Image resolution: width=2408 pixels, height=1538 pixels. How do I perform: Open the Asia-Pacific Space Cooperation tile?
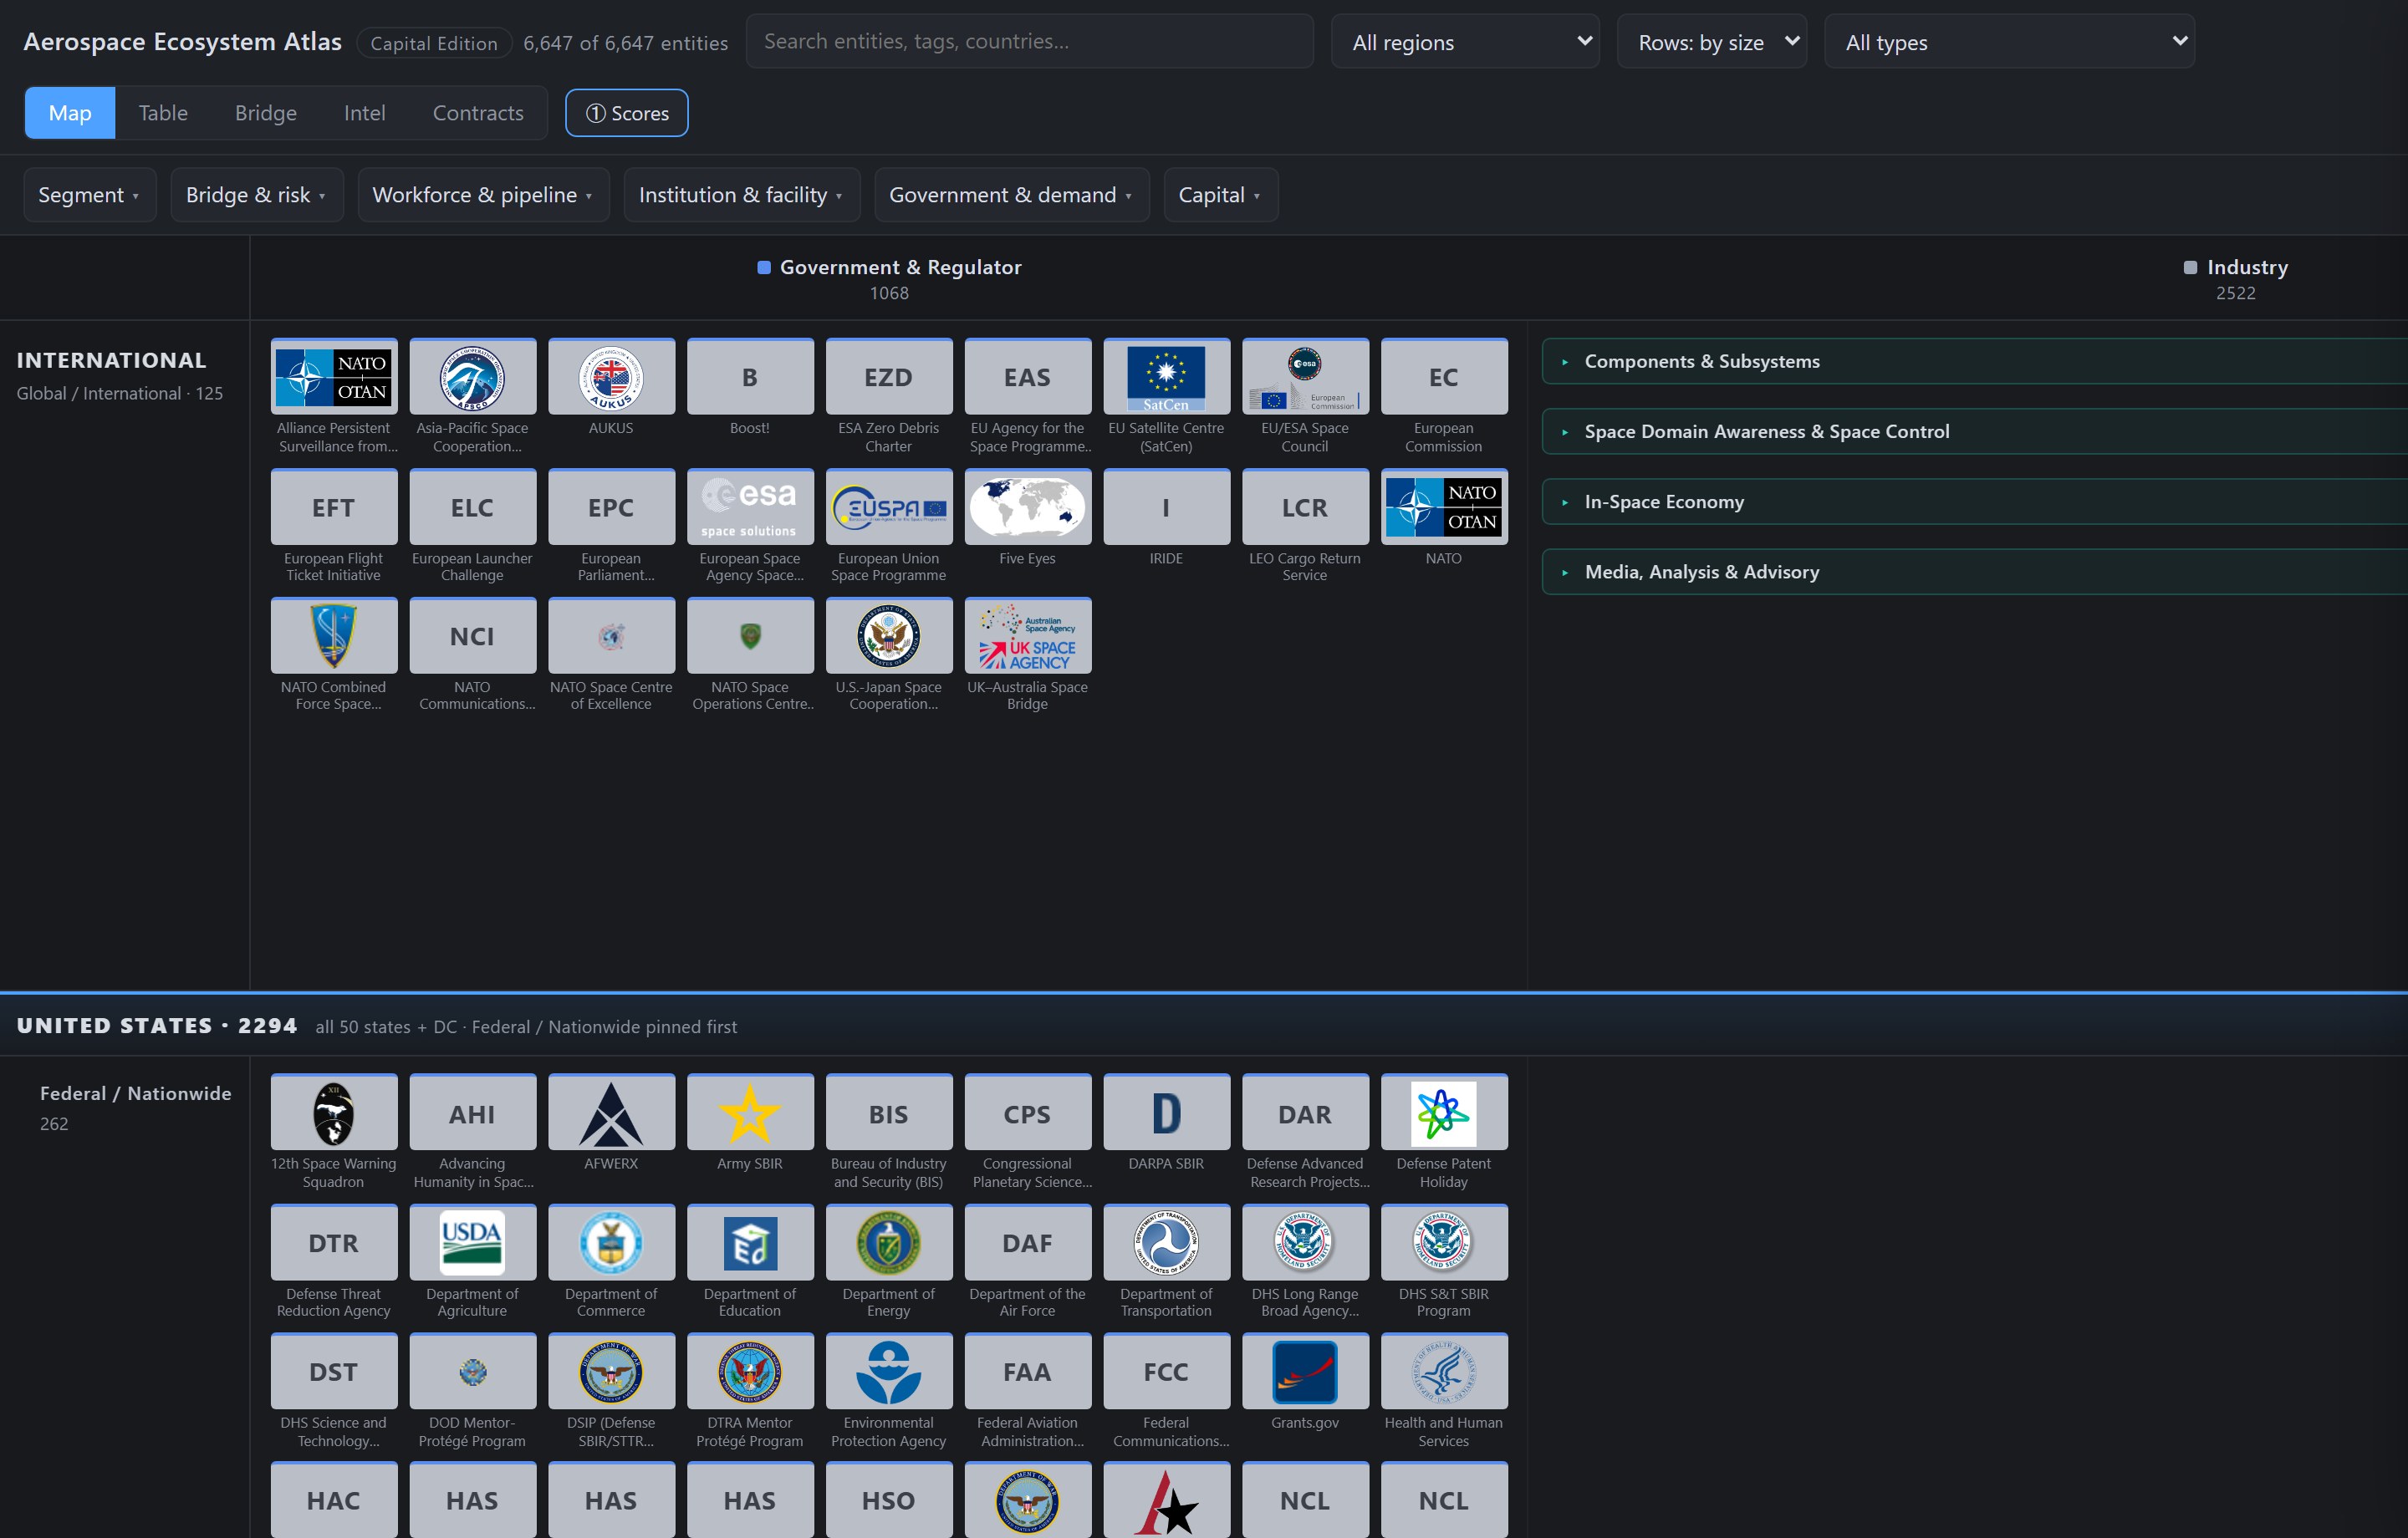(472, 377)
